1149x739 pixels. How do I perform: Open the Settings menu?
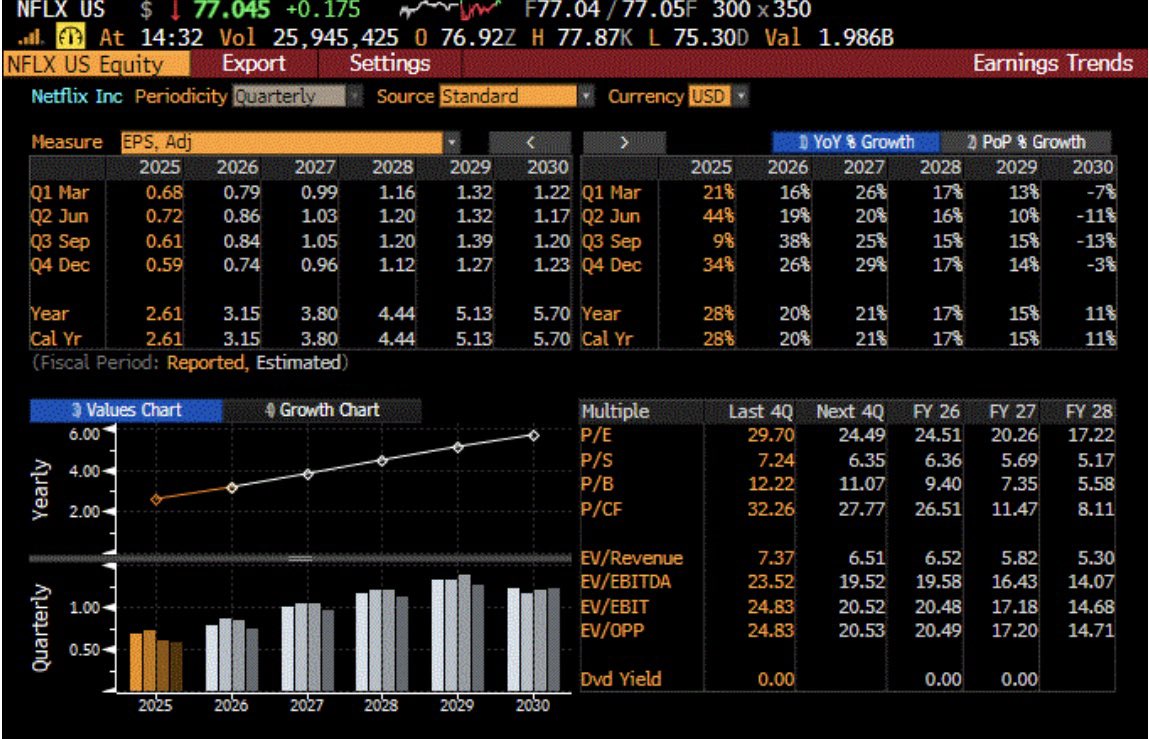pyautogui.click(x=389, y=64)
